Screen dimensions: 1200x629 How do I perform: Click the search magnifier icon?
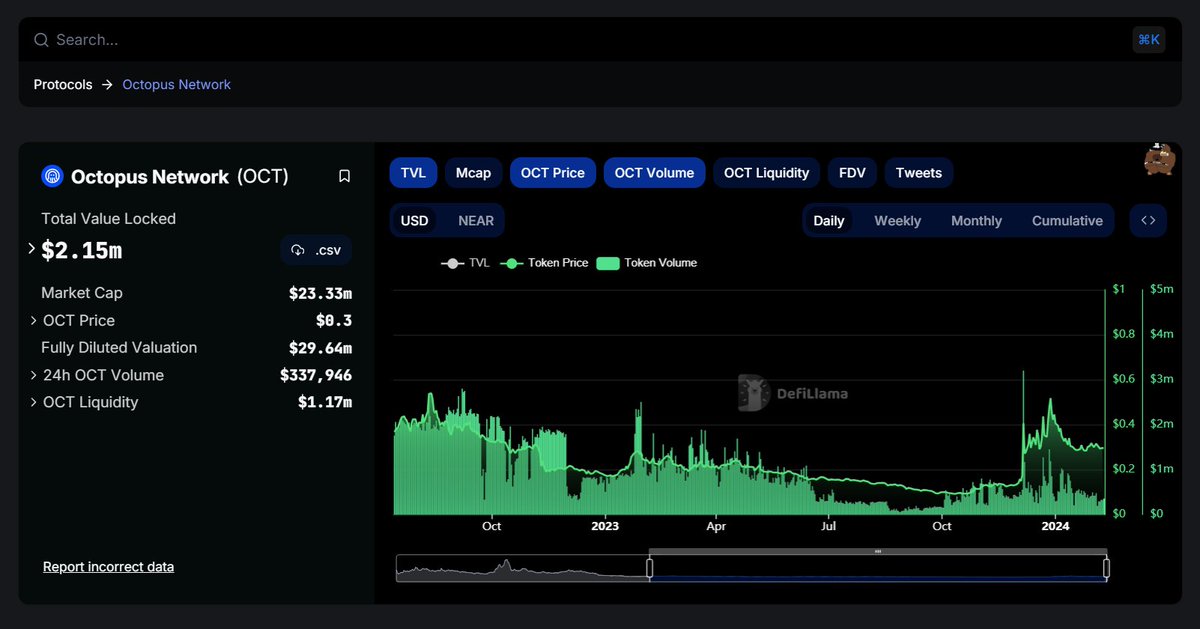point(41,40)
